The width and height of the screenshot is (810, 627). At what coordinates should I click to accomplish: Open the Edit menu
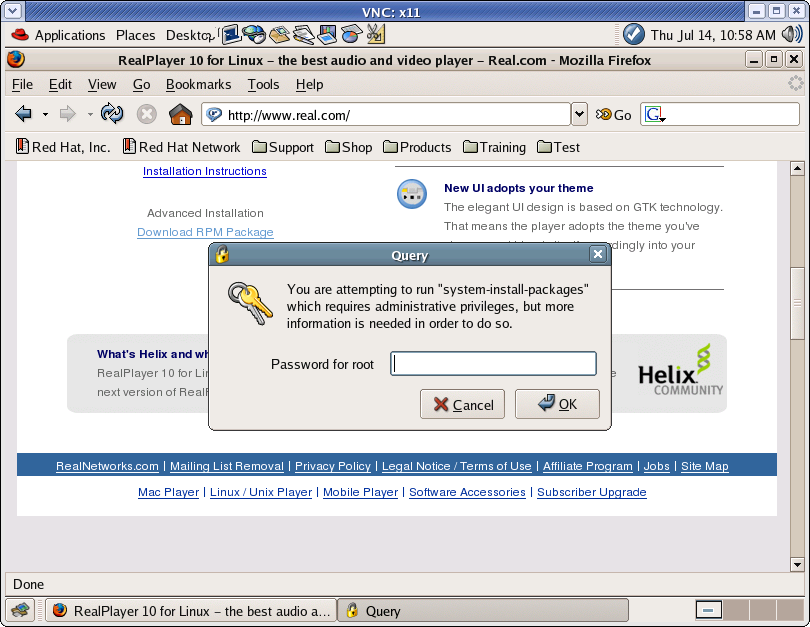[60, 84]
